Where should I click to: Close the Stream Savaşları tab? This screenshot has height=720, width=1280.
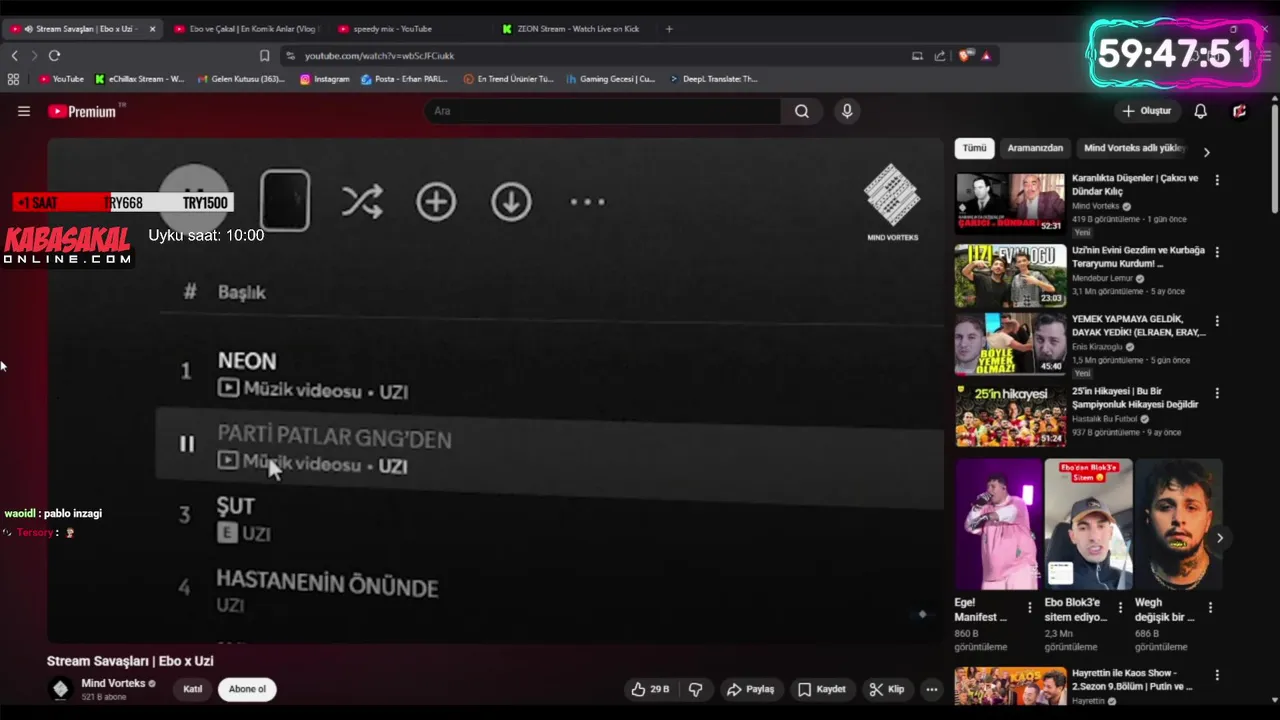click(152, 29)
